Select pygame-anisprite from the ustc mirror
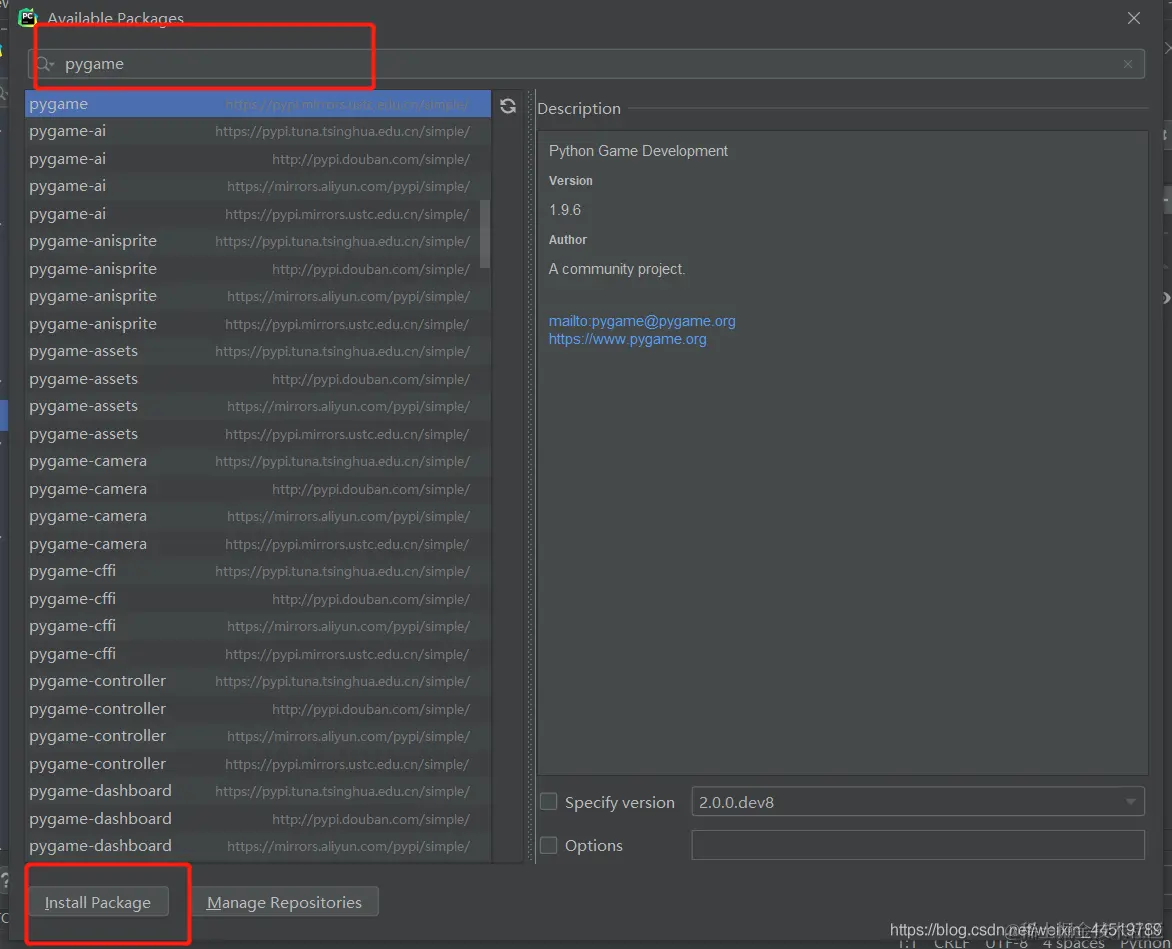Screen dimensions: 1172x949 tap(258, 324)
